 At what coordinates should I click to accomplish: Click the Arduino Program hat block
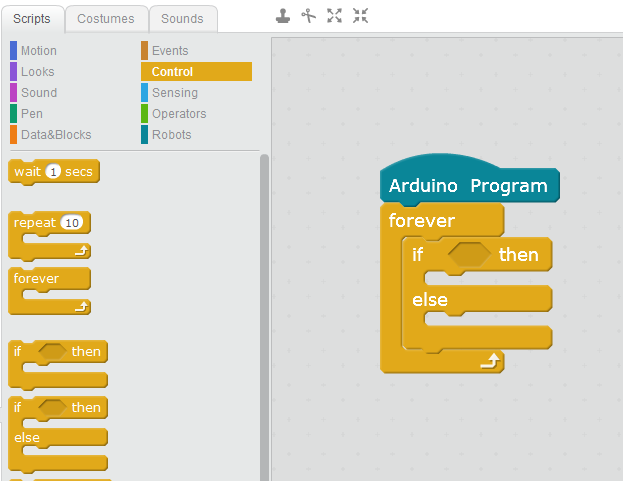click(x=470, y=180)
